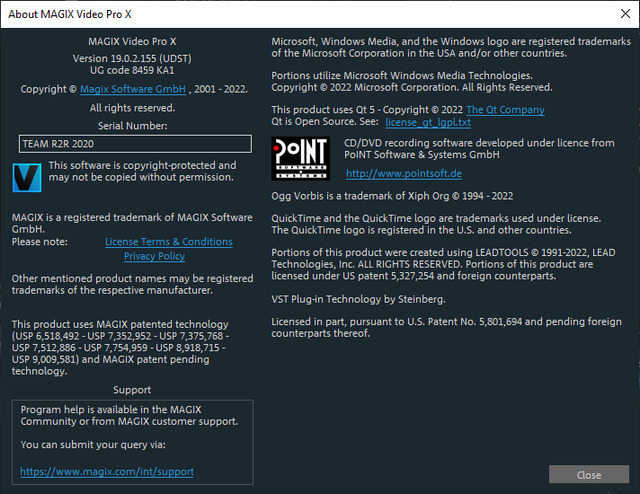This screenshot has width=640, height=494.
Task: Click the PoINT Software logo
Action: [300, 158]
